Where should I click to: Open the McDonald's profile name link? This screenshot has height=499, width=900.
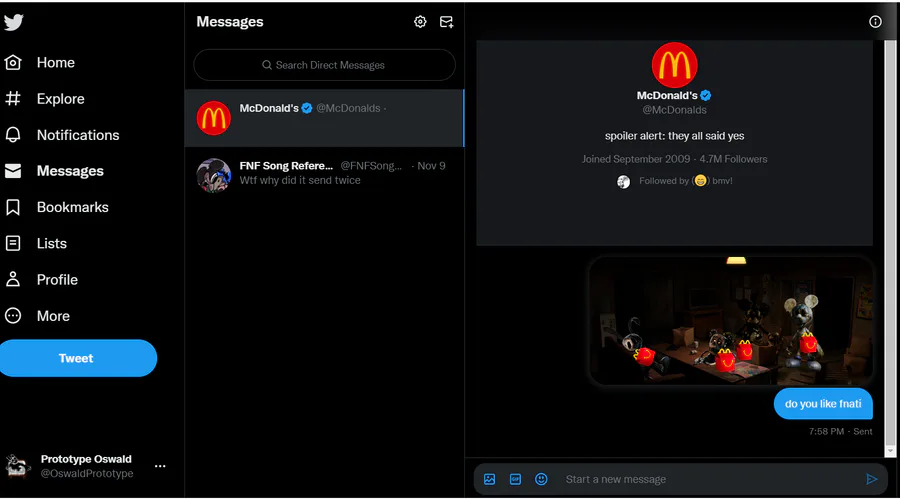click(667, 95)
